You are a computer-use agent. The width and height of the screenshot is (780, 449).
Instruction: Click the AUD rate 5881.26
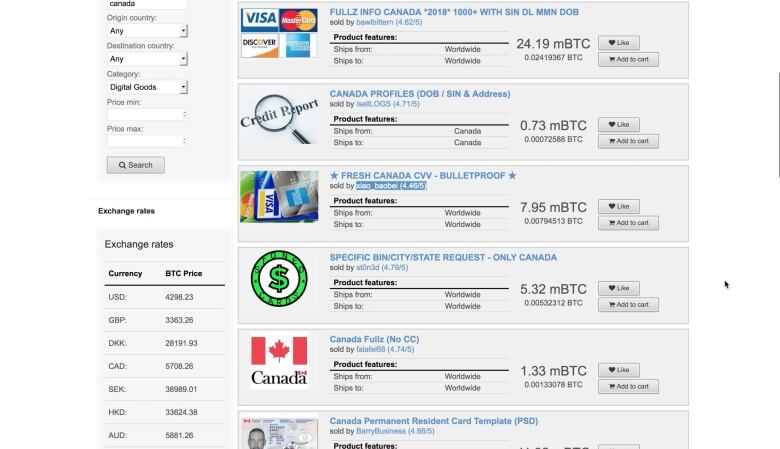click(179, 435)
